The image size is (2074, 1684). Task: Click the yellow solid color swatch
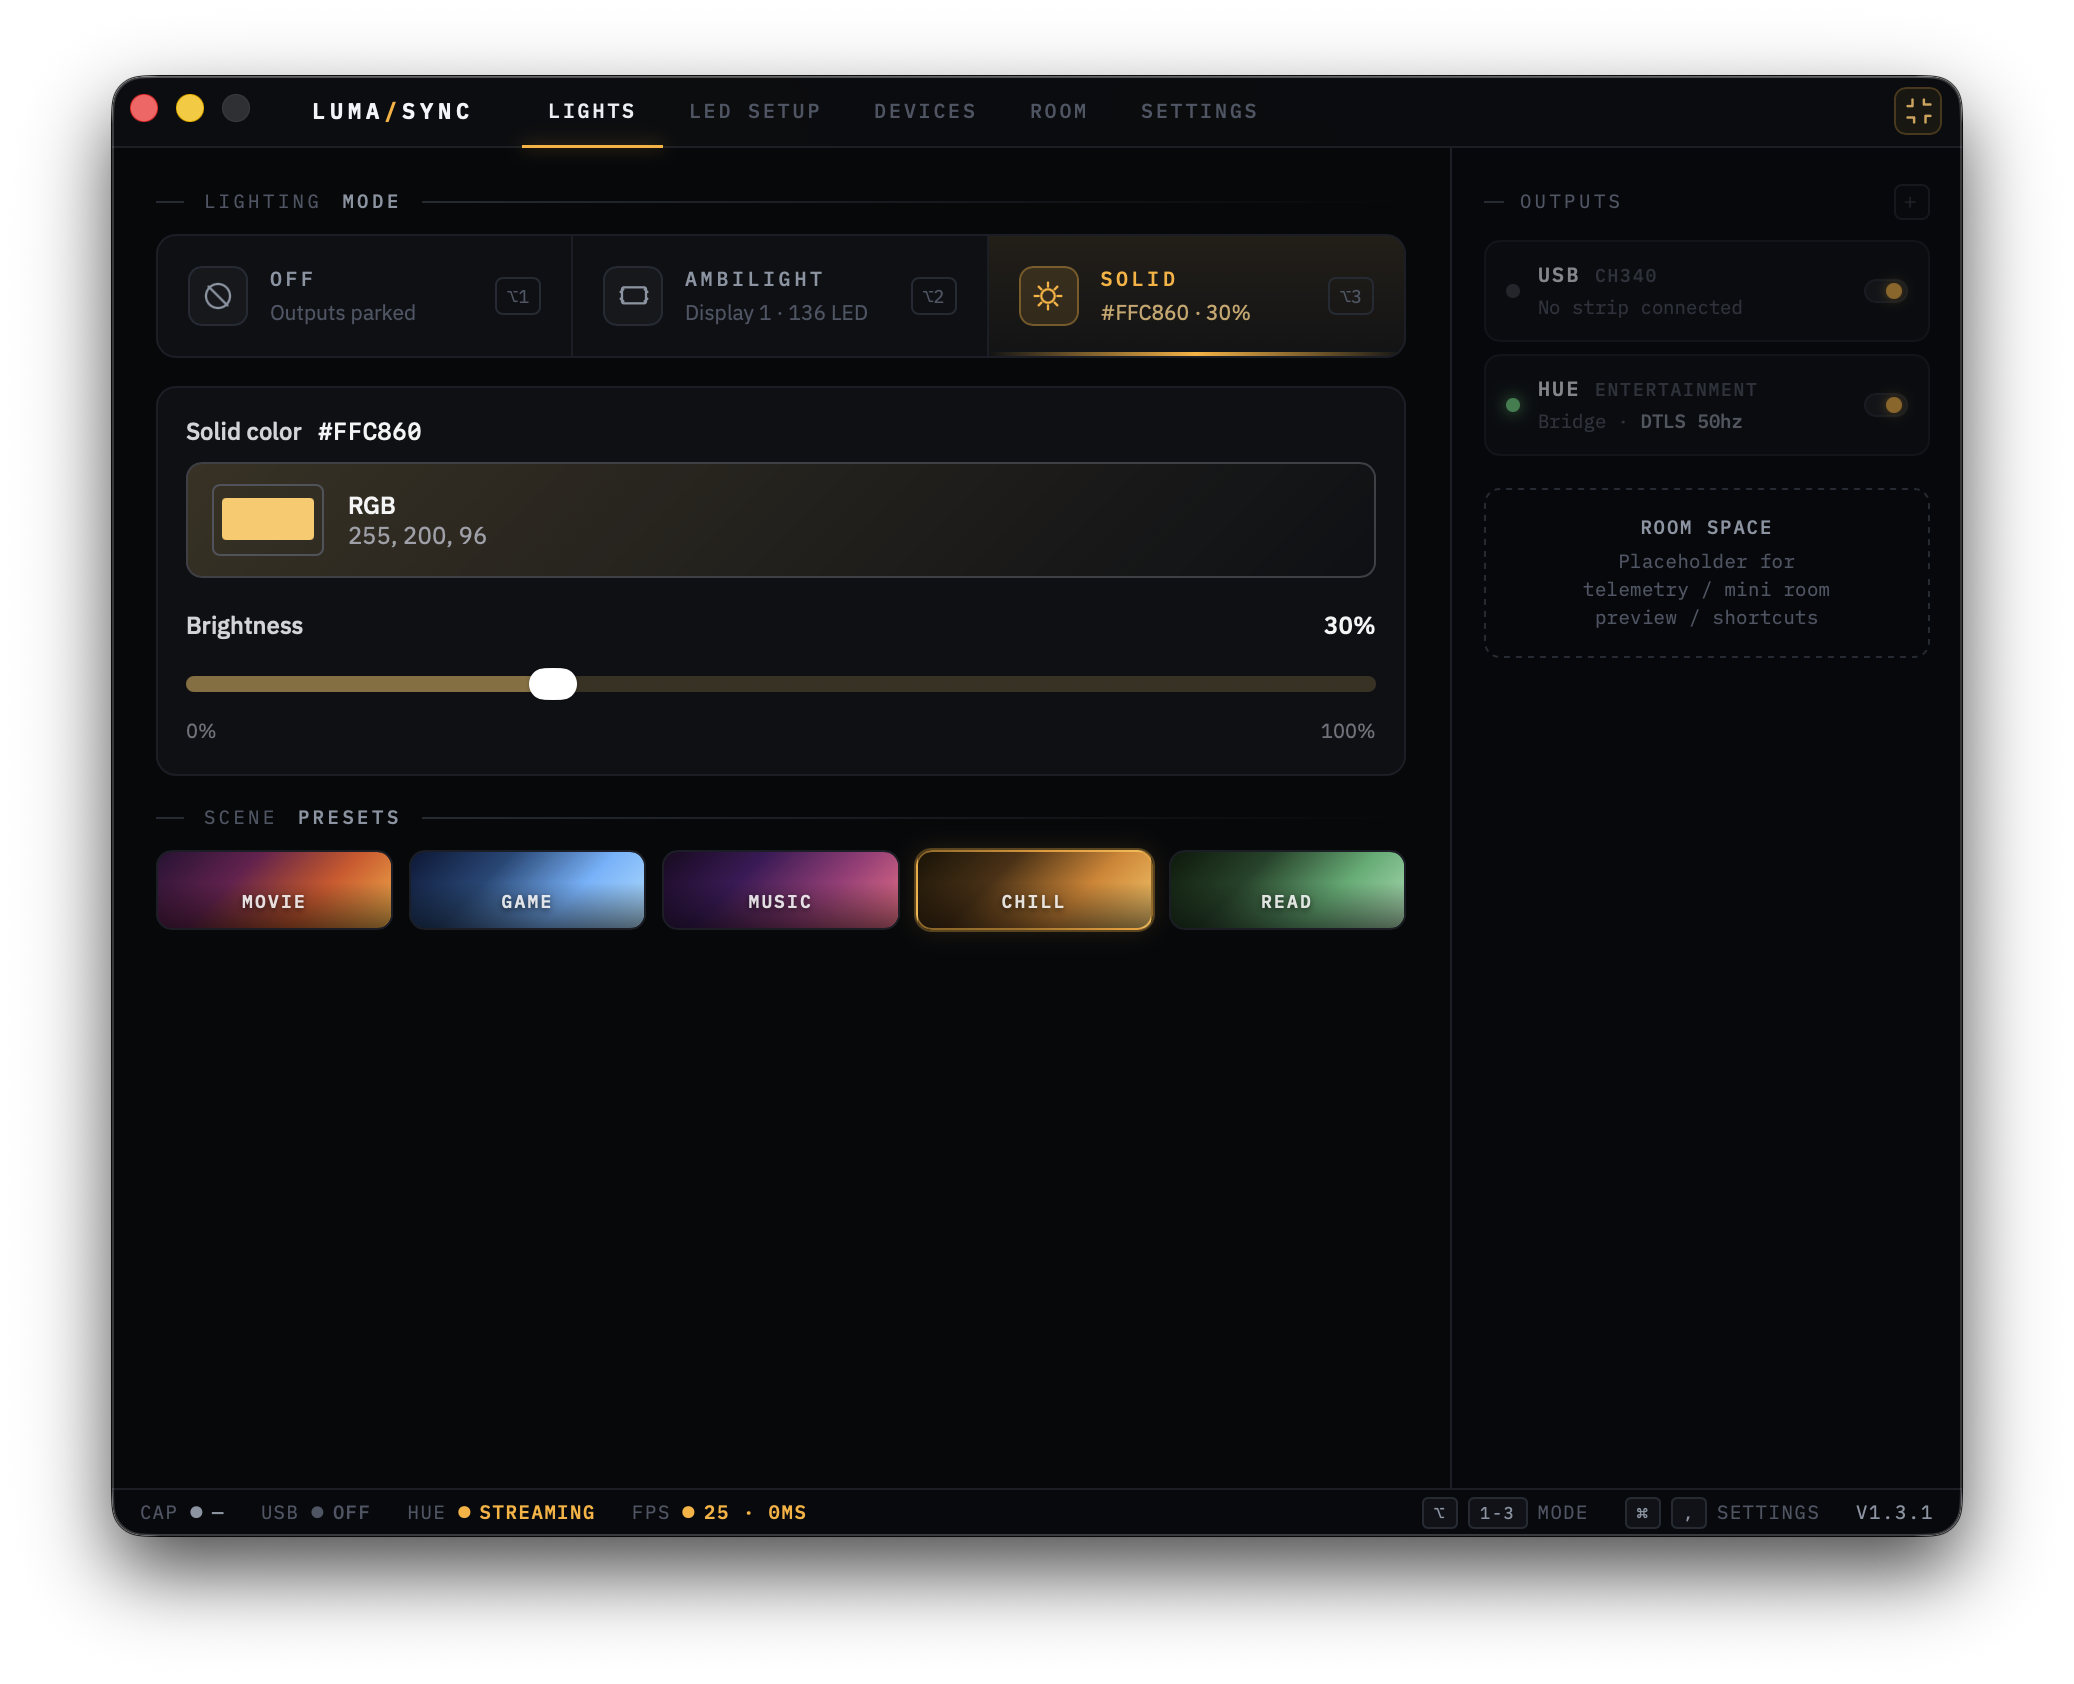[x=268, y=520]
